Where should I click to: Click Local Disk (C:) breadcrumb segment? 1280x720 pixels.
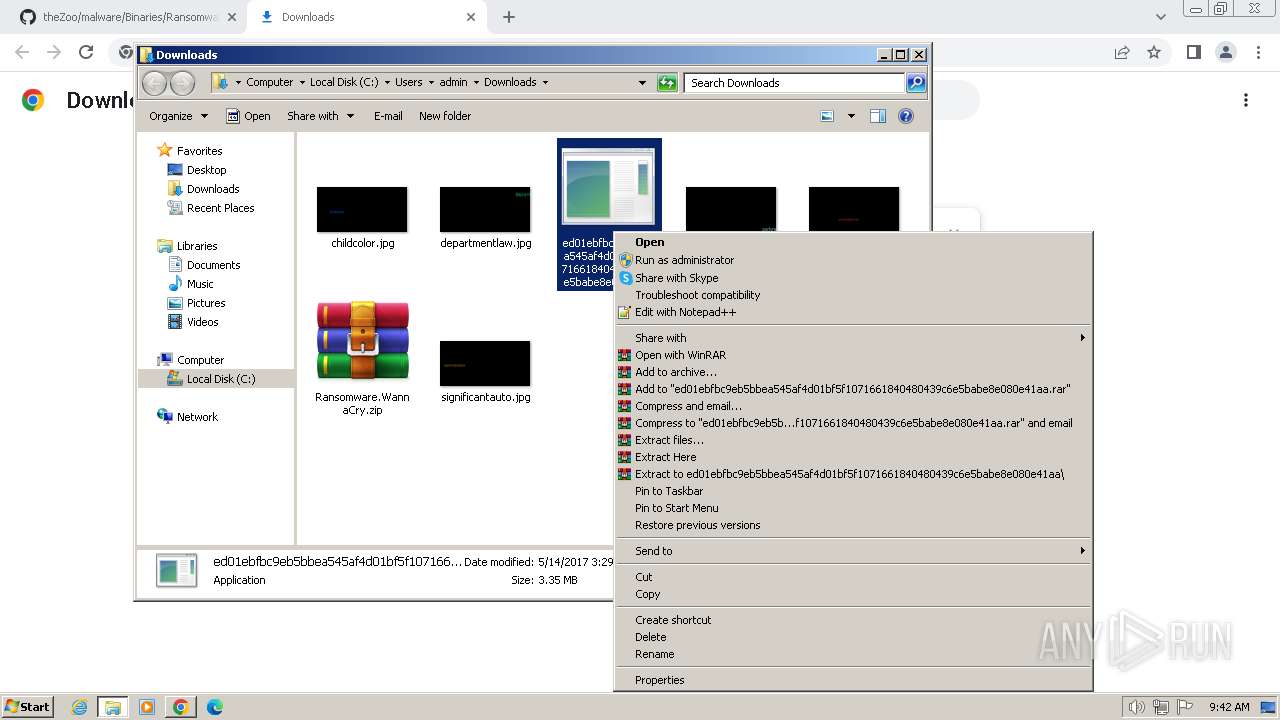click(x=344, y=82)
